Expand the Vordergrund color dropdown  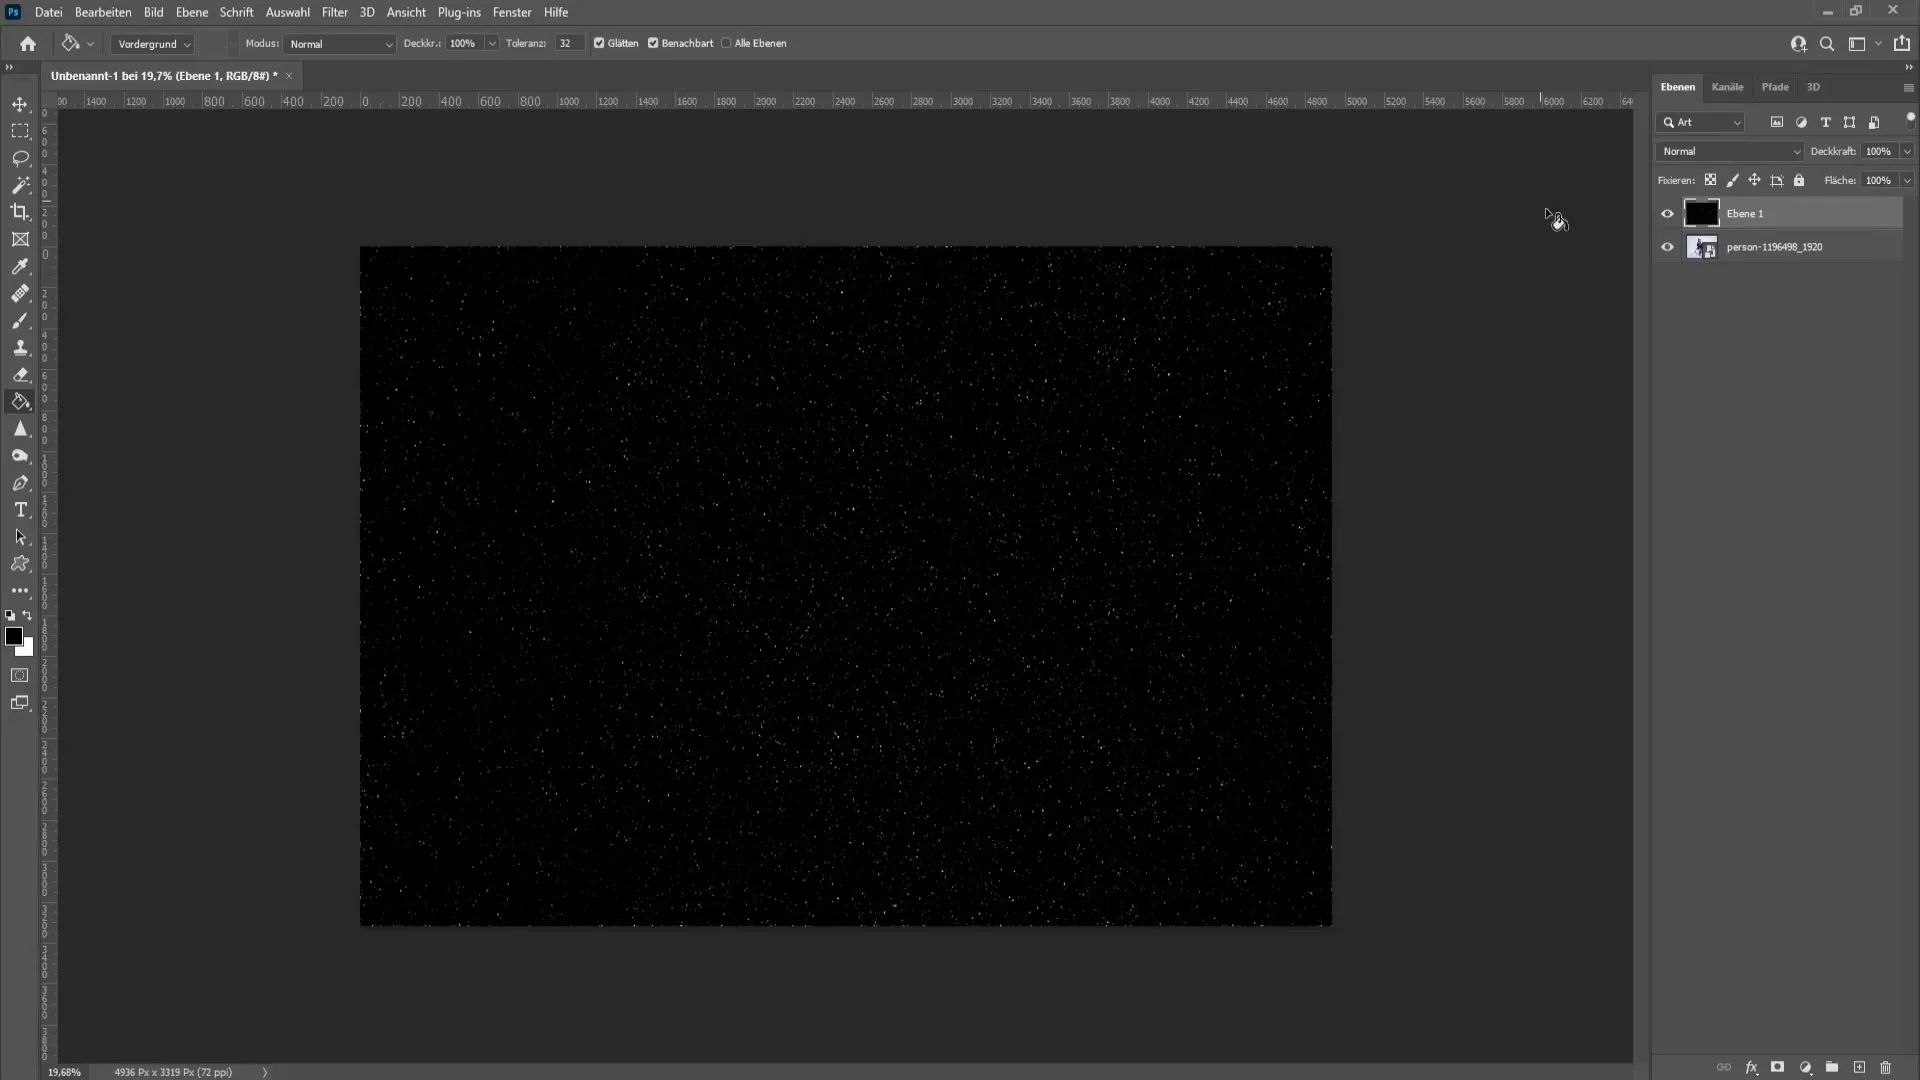186,44
